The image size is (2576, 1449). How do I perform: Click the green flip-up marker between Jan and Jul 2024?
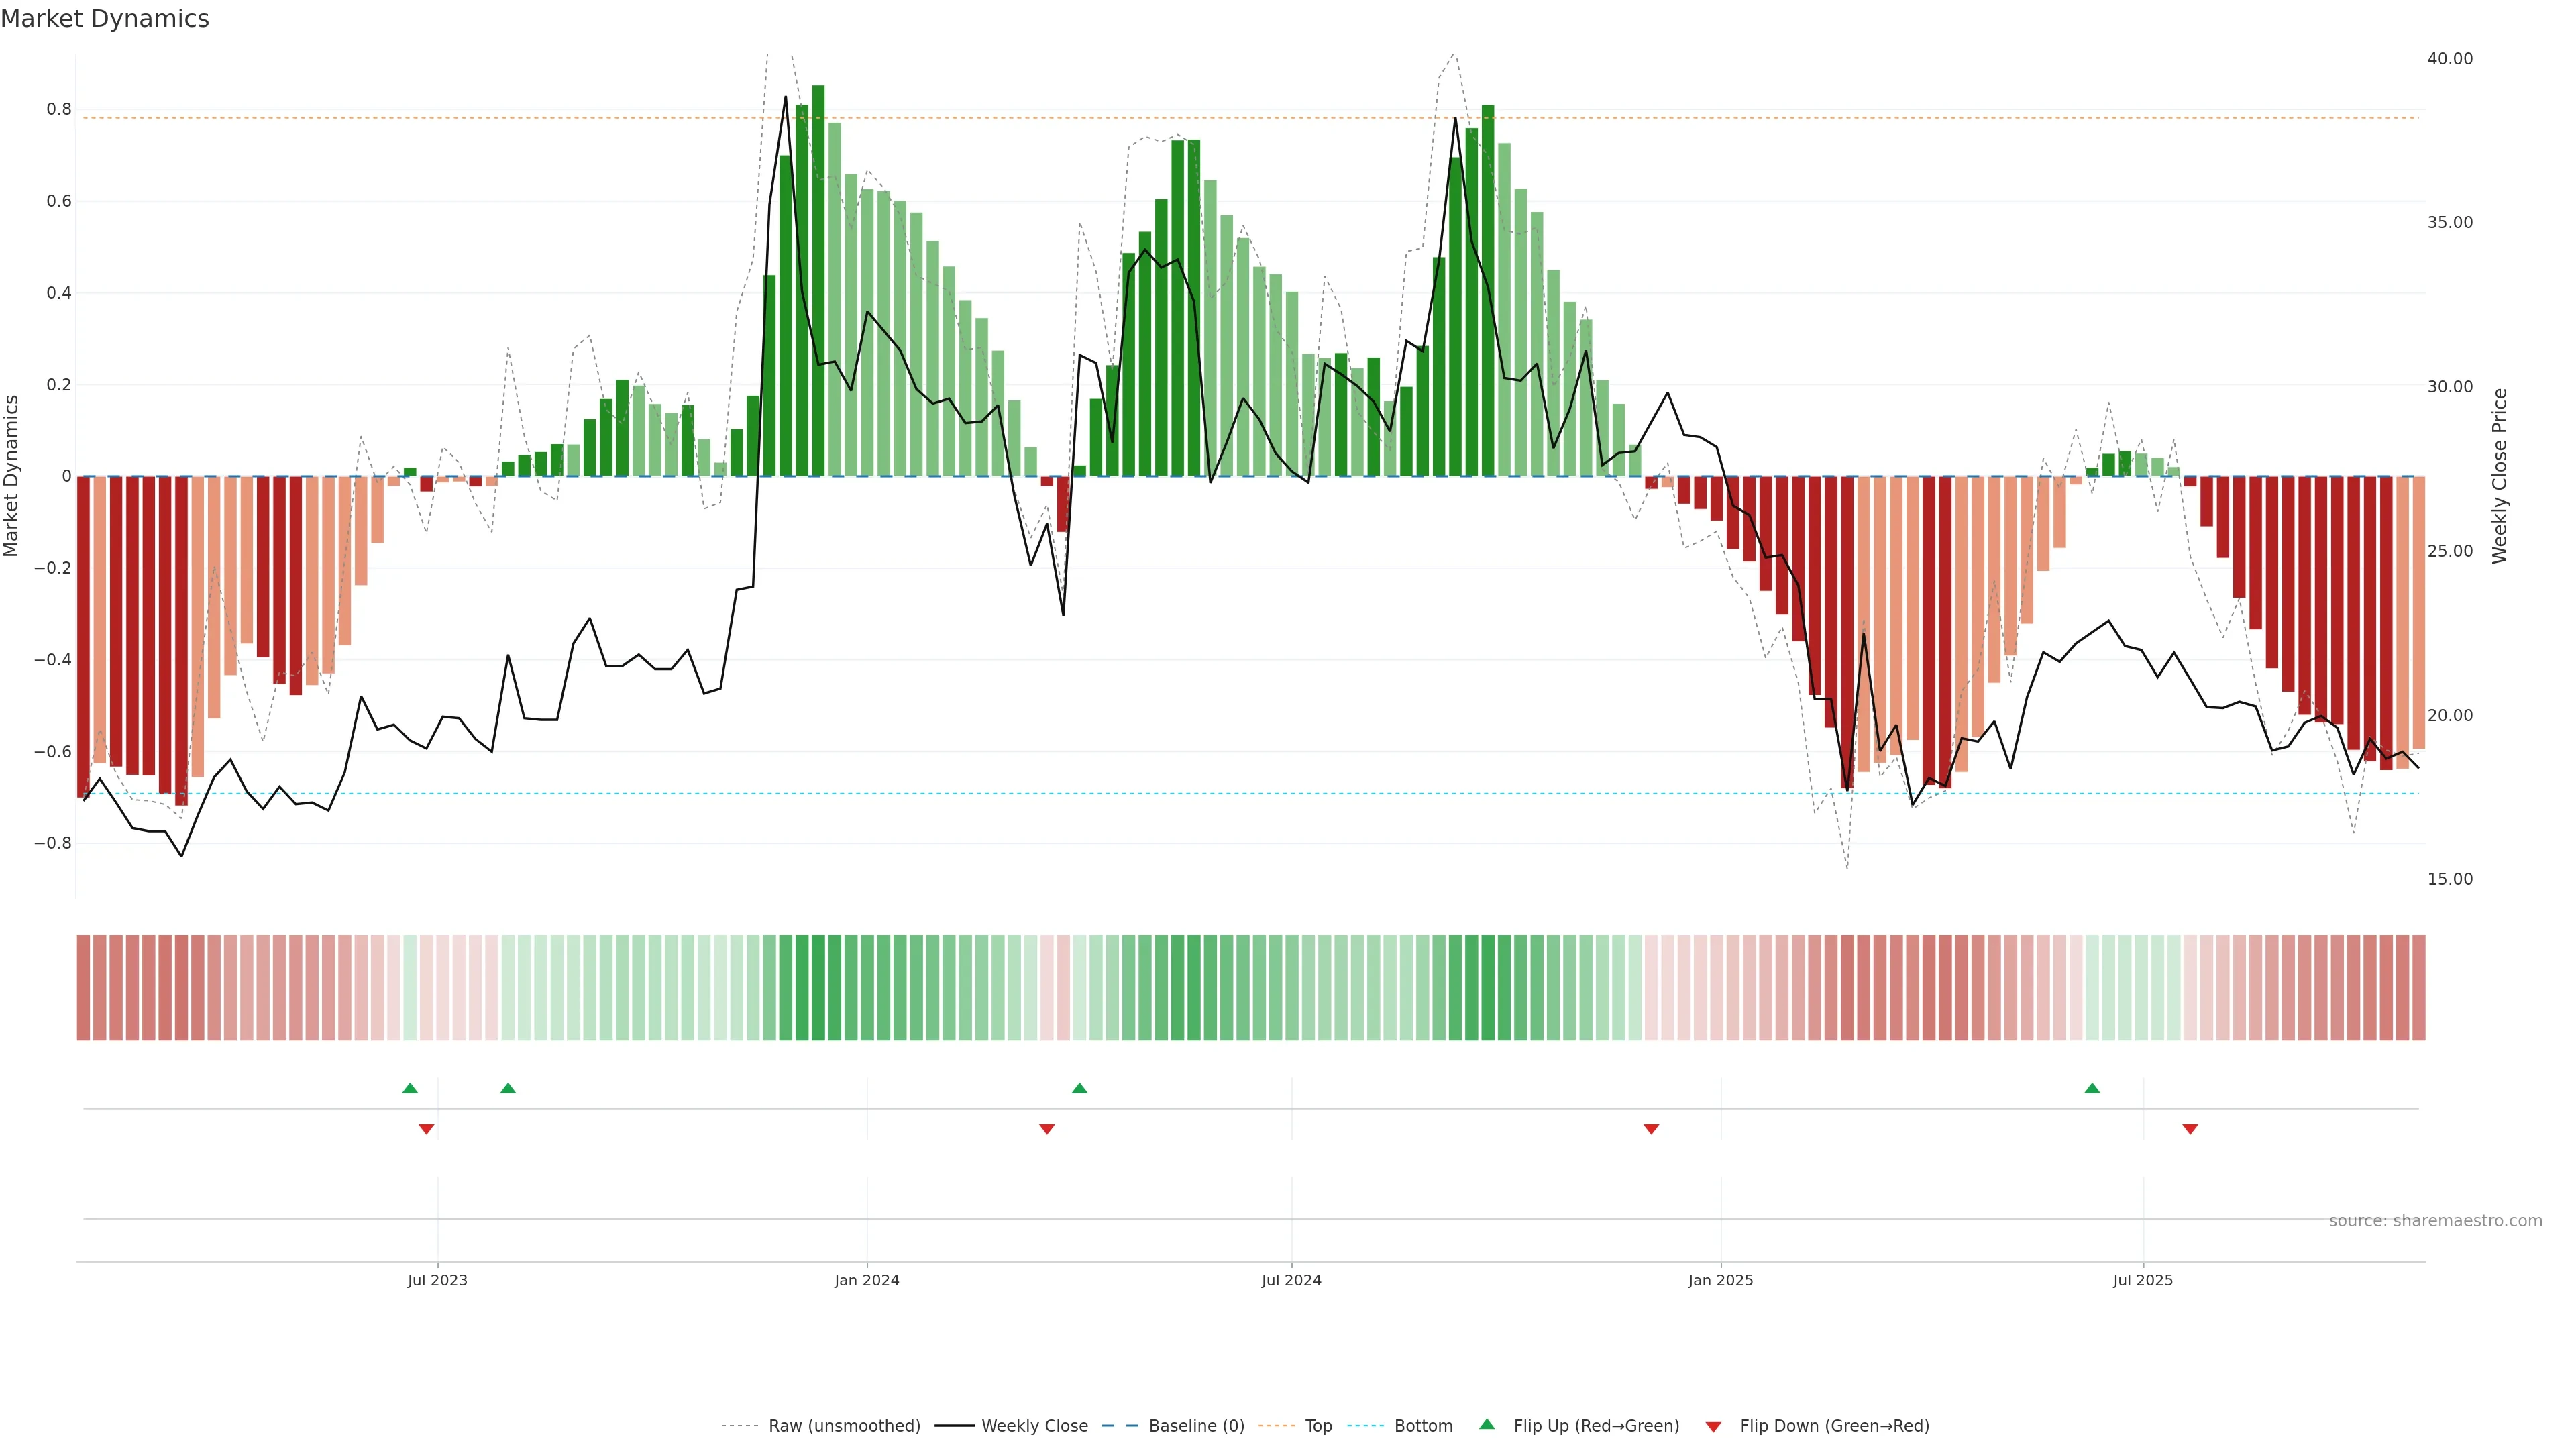[x=1079, y=1088]
